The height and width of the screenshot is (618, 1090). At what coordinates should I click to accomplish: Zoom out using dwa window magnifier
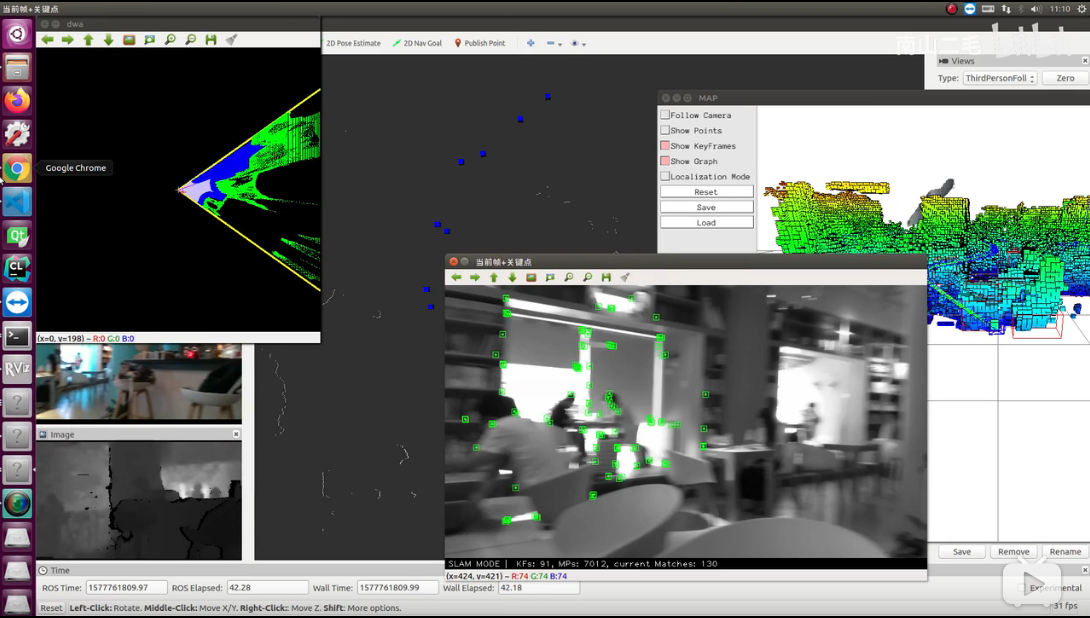pyautogui.click(x=190, y=40)
